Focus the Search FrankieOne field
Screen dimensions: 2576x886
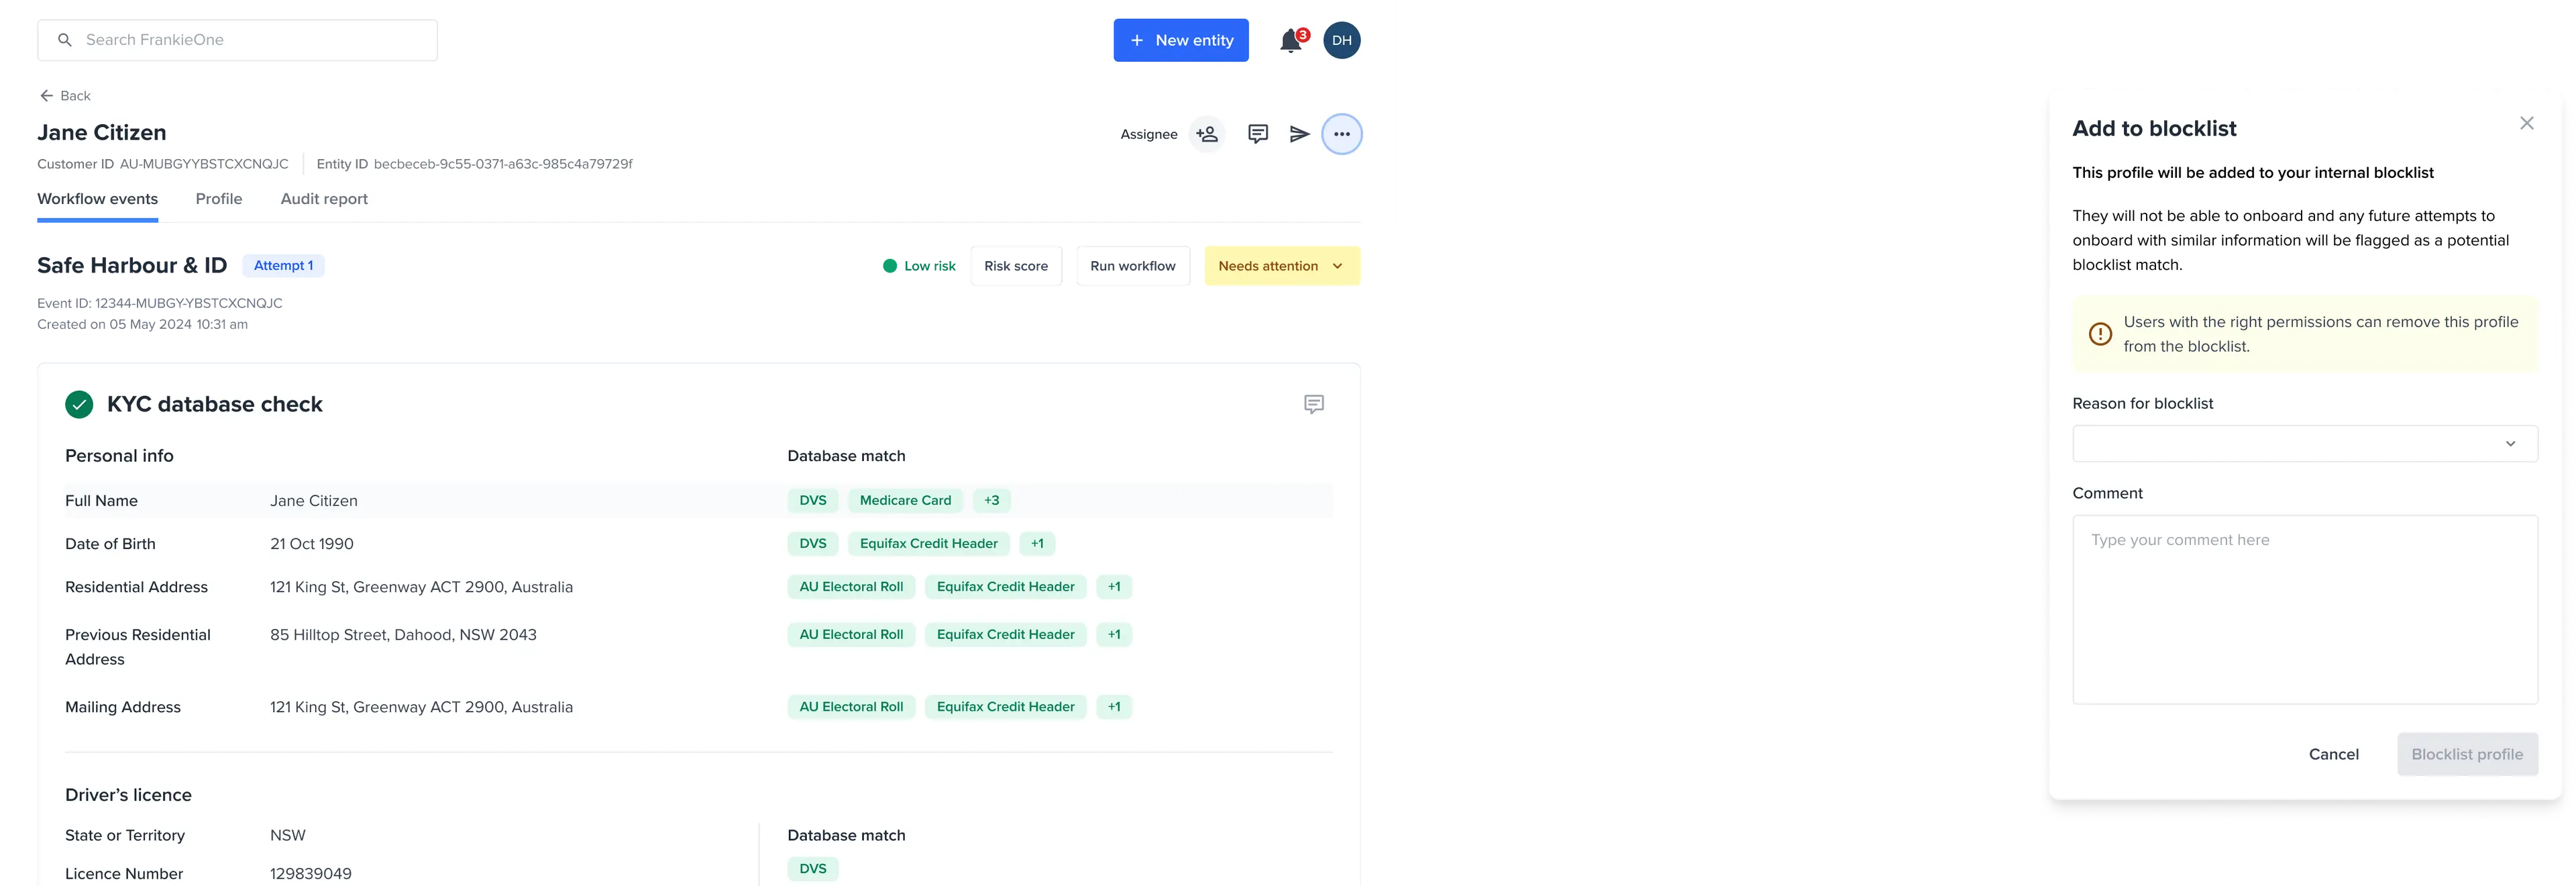pos(237,40)
